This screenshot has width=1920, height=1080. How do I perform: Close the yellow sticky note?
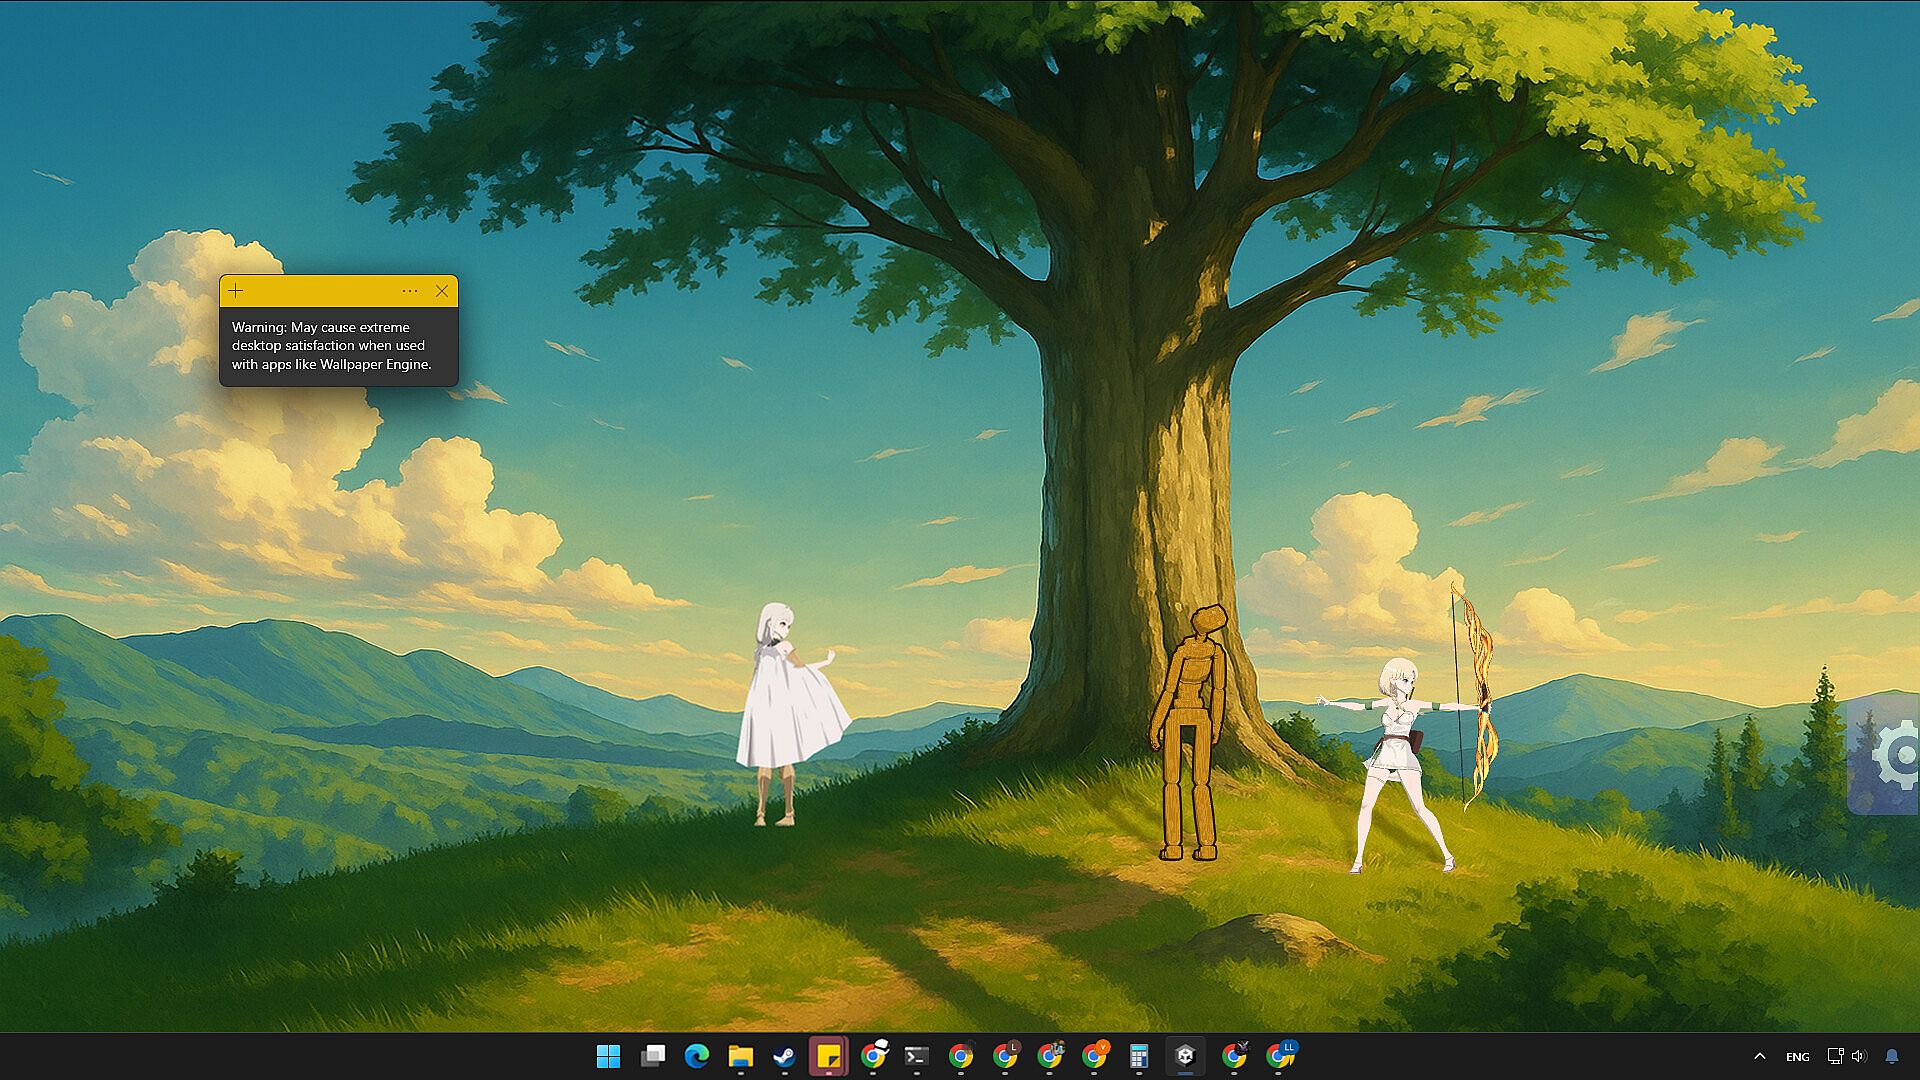442,291
